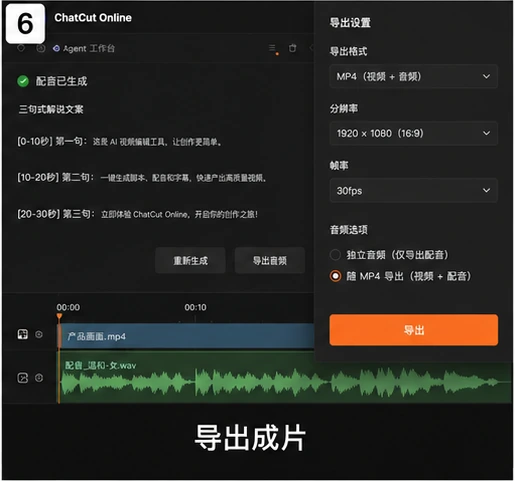The height and width of the screenshot is (481, 515).
Task: Click the chevron arrow in the MP4 format box
Action: coord(486,77)
